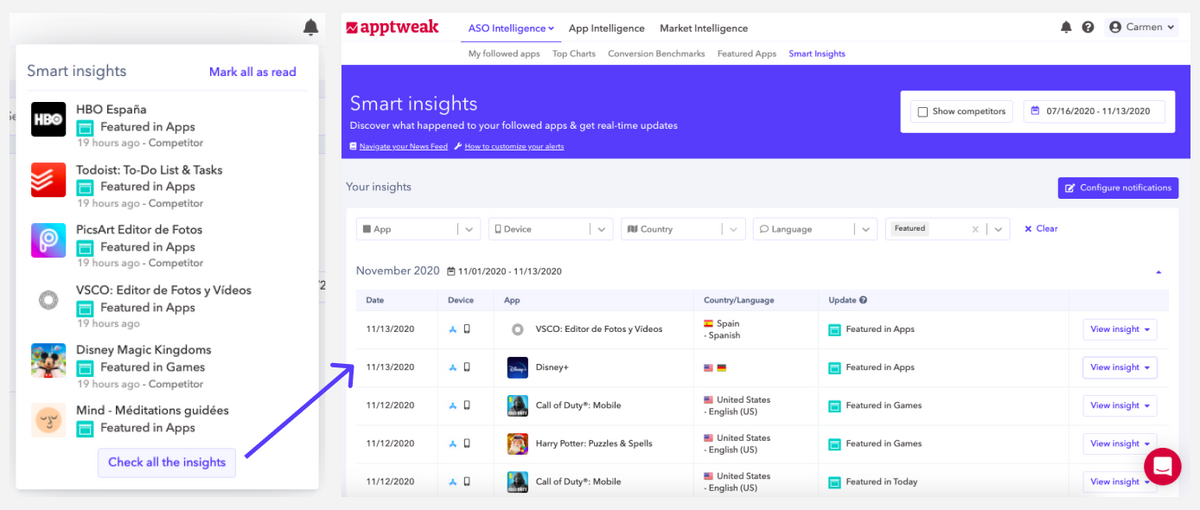
Task: Remove the Featured filter with X
Action: pyautogui.click(x=976, y=229)
